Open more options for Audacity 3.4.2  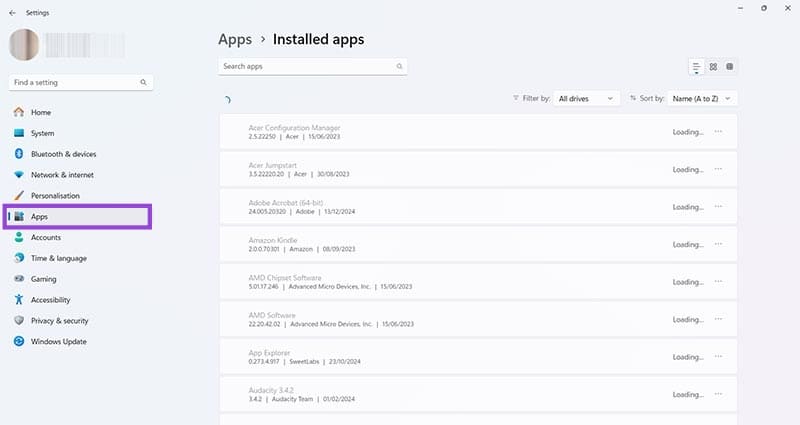click(718, 394)
